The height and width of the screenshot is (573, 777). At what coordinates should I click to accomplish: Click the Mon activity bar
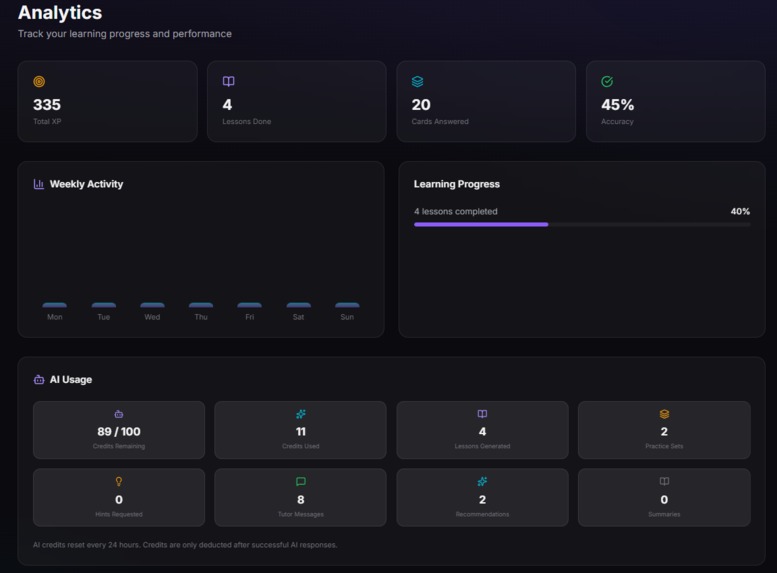pos(55,305)
